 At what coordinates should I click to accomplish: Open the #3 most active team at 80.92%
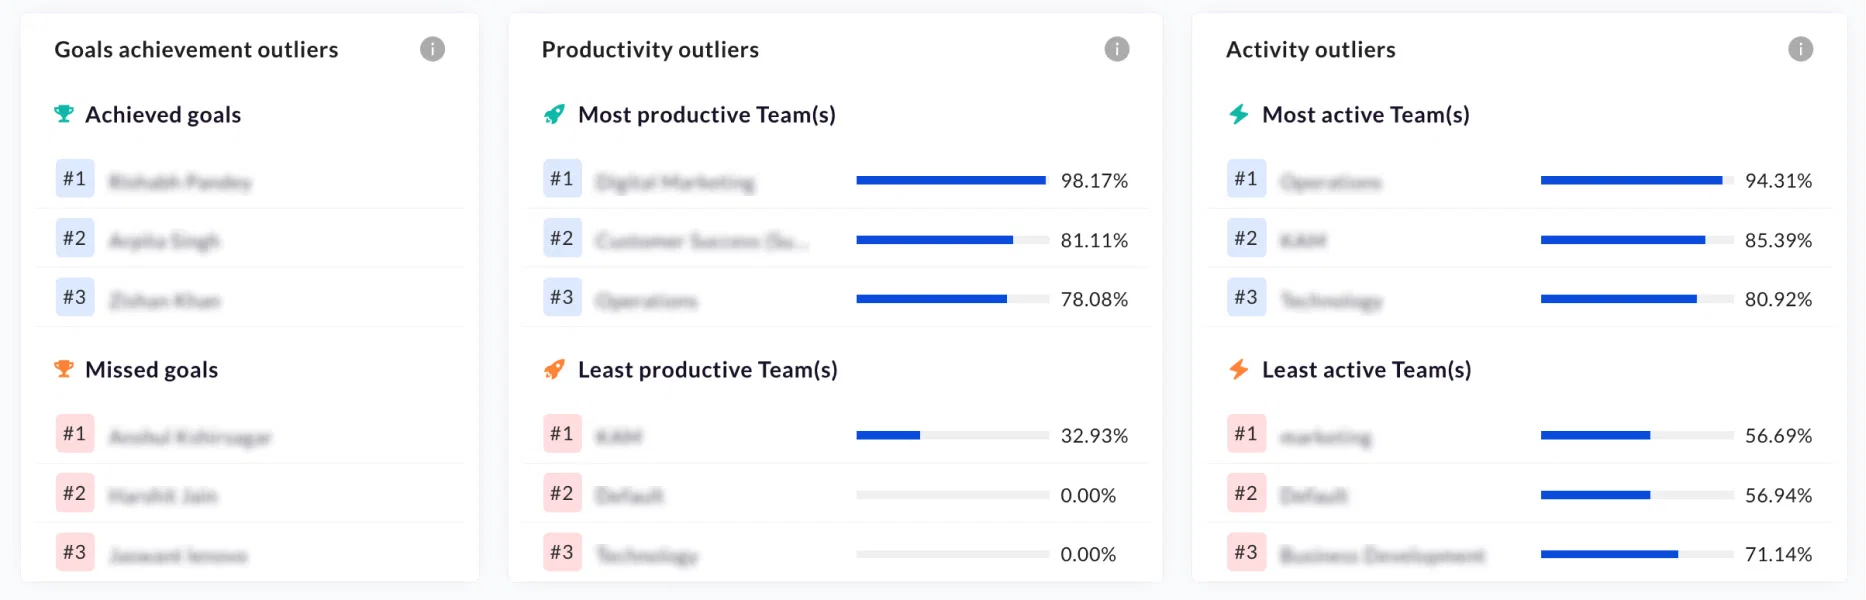point(1519,298)
